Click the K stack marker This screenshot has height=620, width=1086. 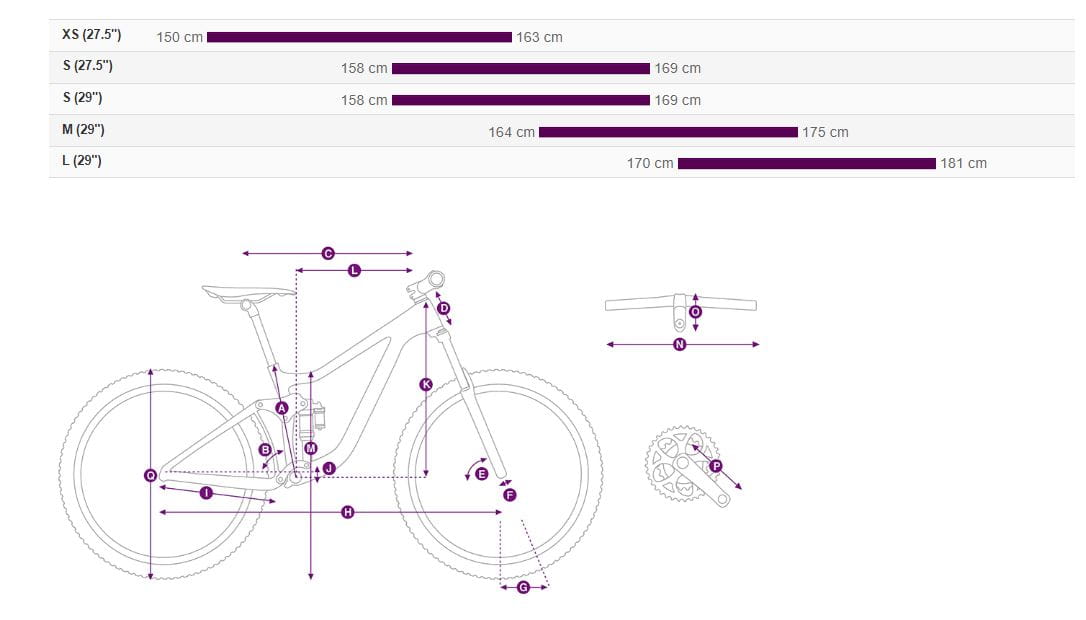[426, 384]
